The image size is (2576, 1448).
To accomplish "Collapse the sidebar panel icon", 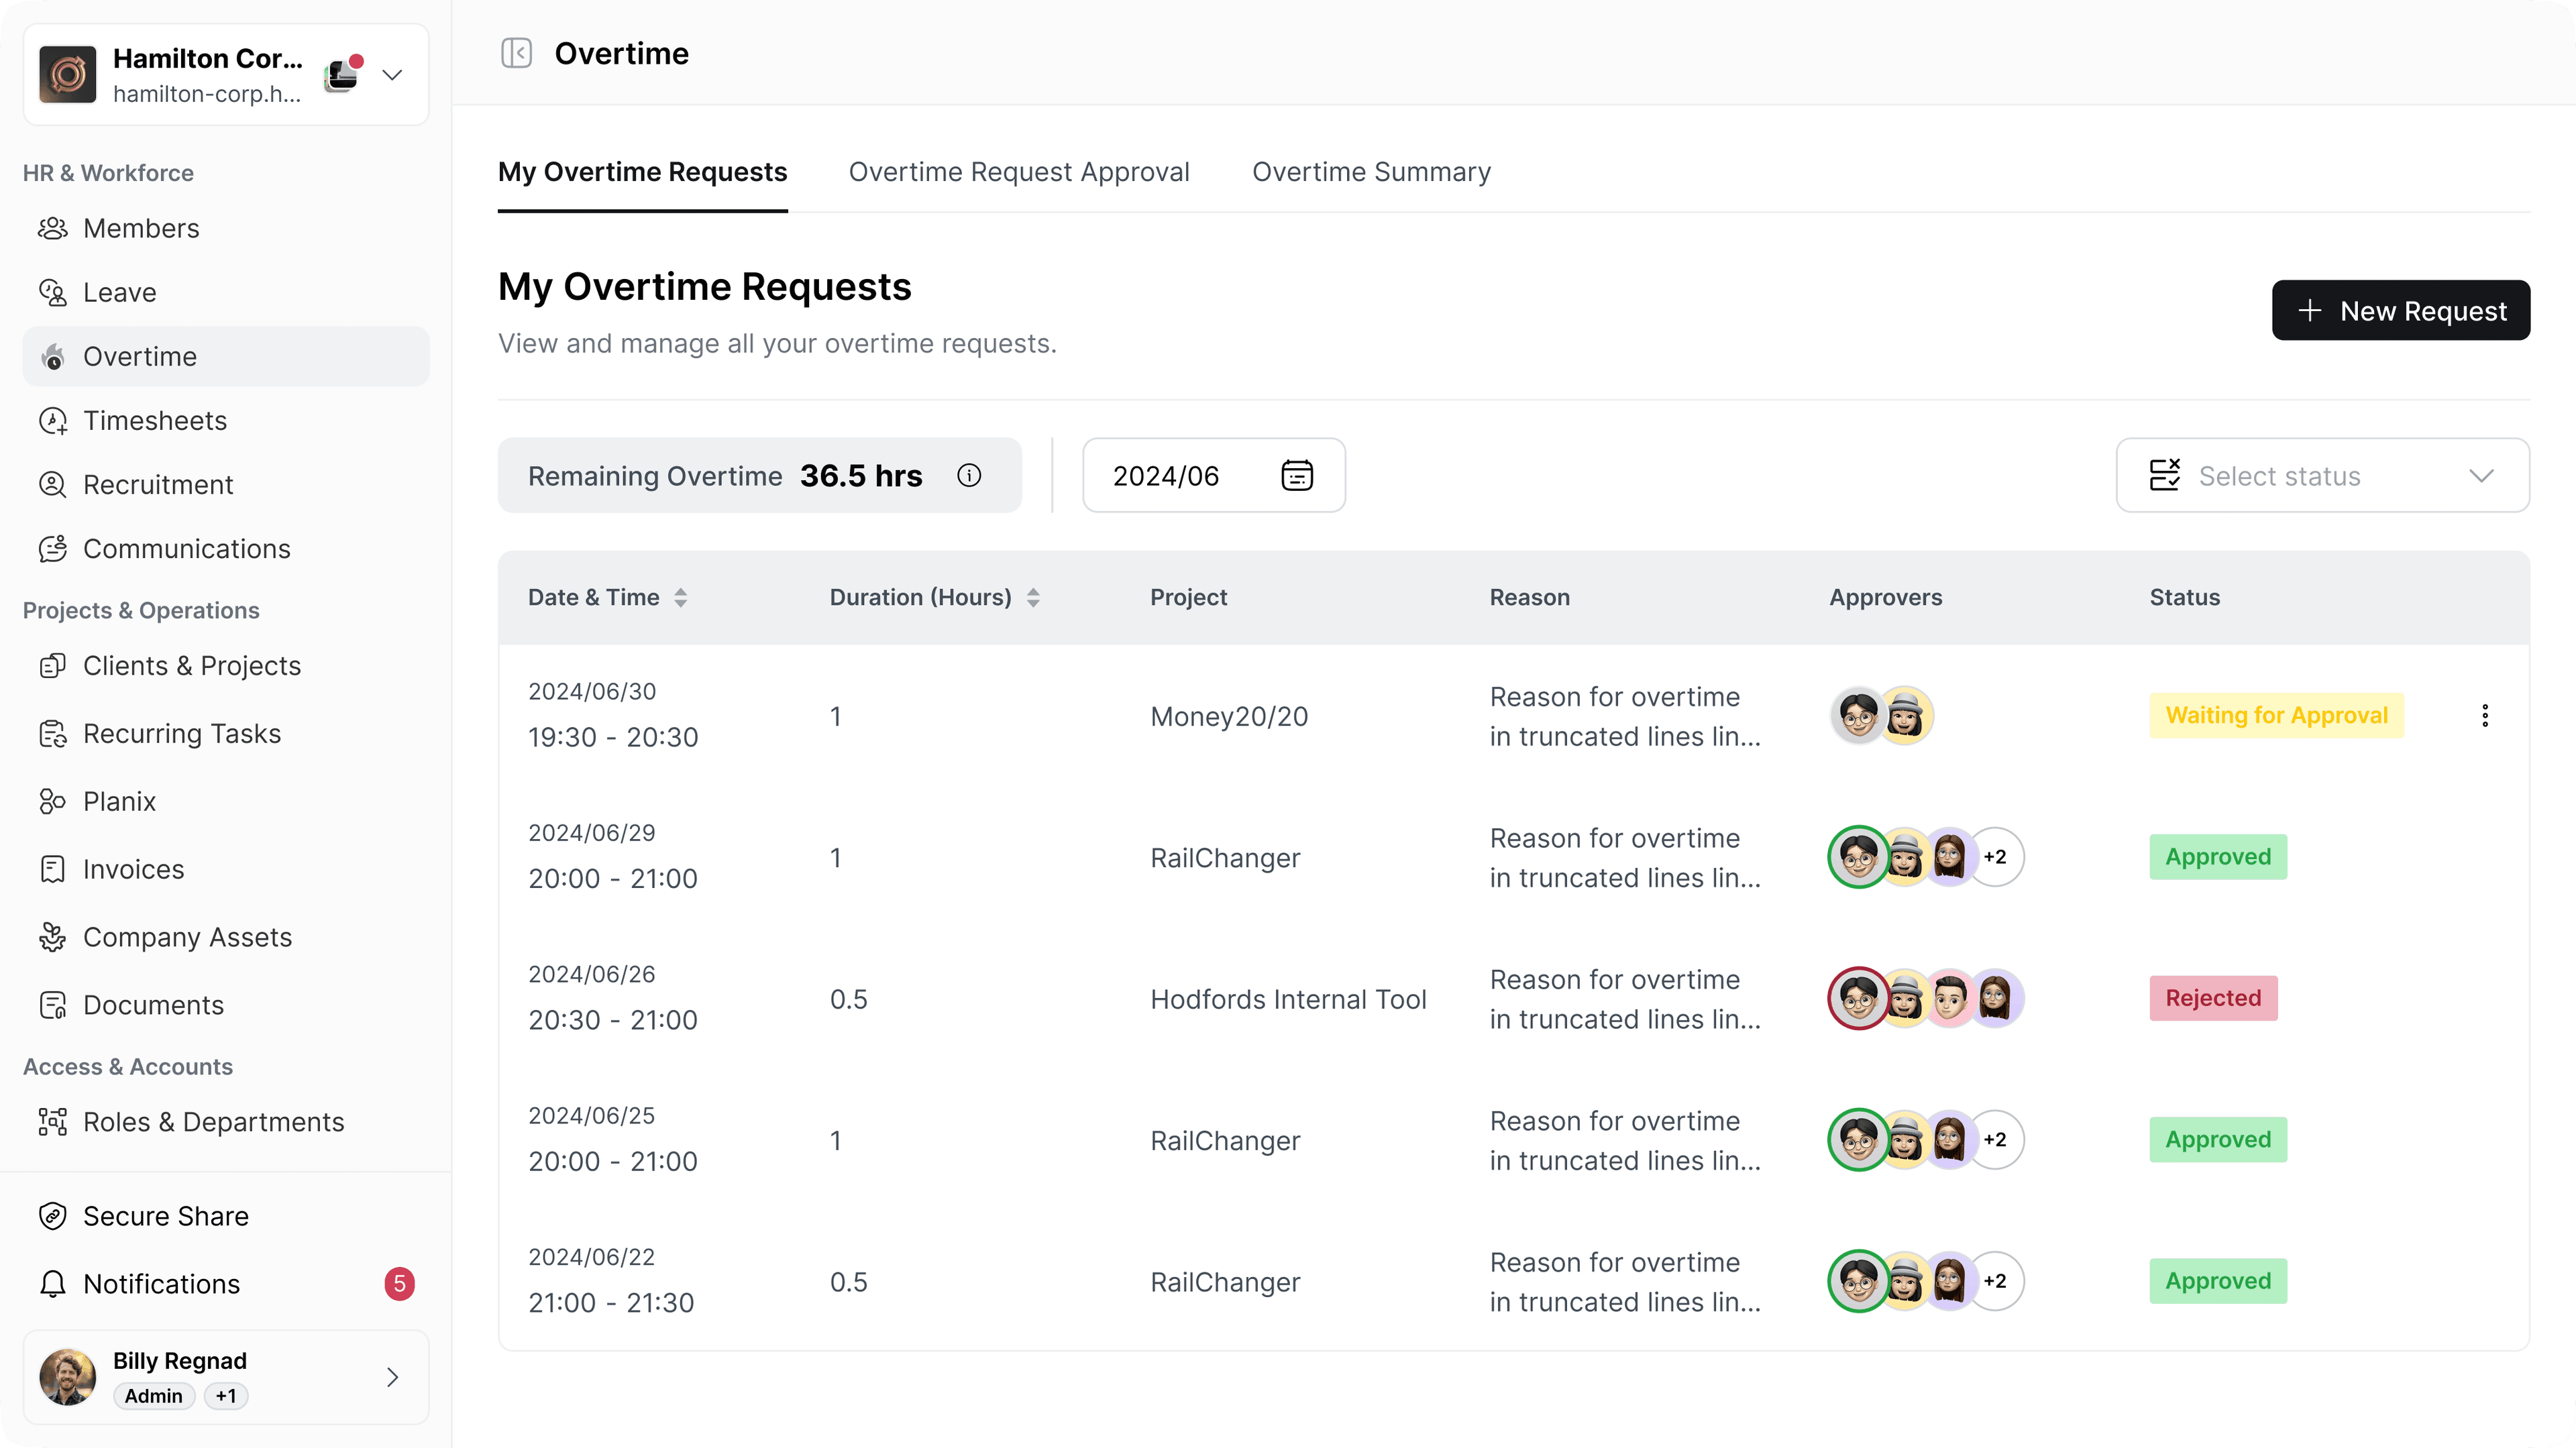I will (x=516, y=53).
